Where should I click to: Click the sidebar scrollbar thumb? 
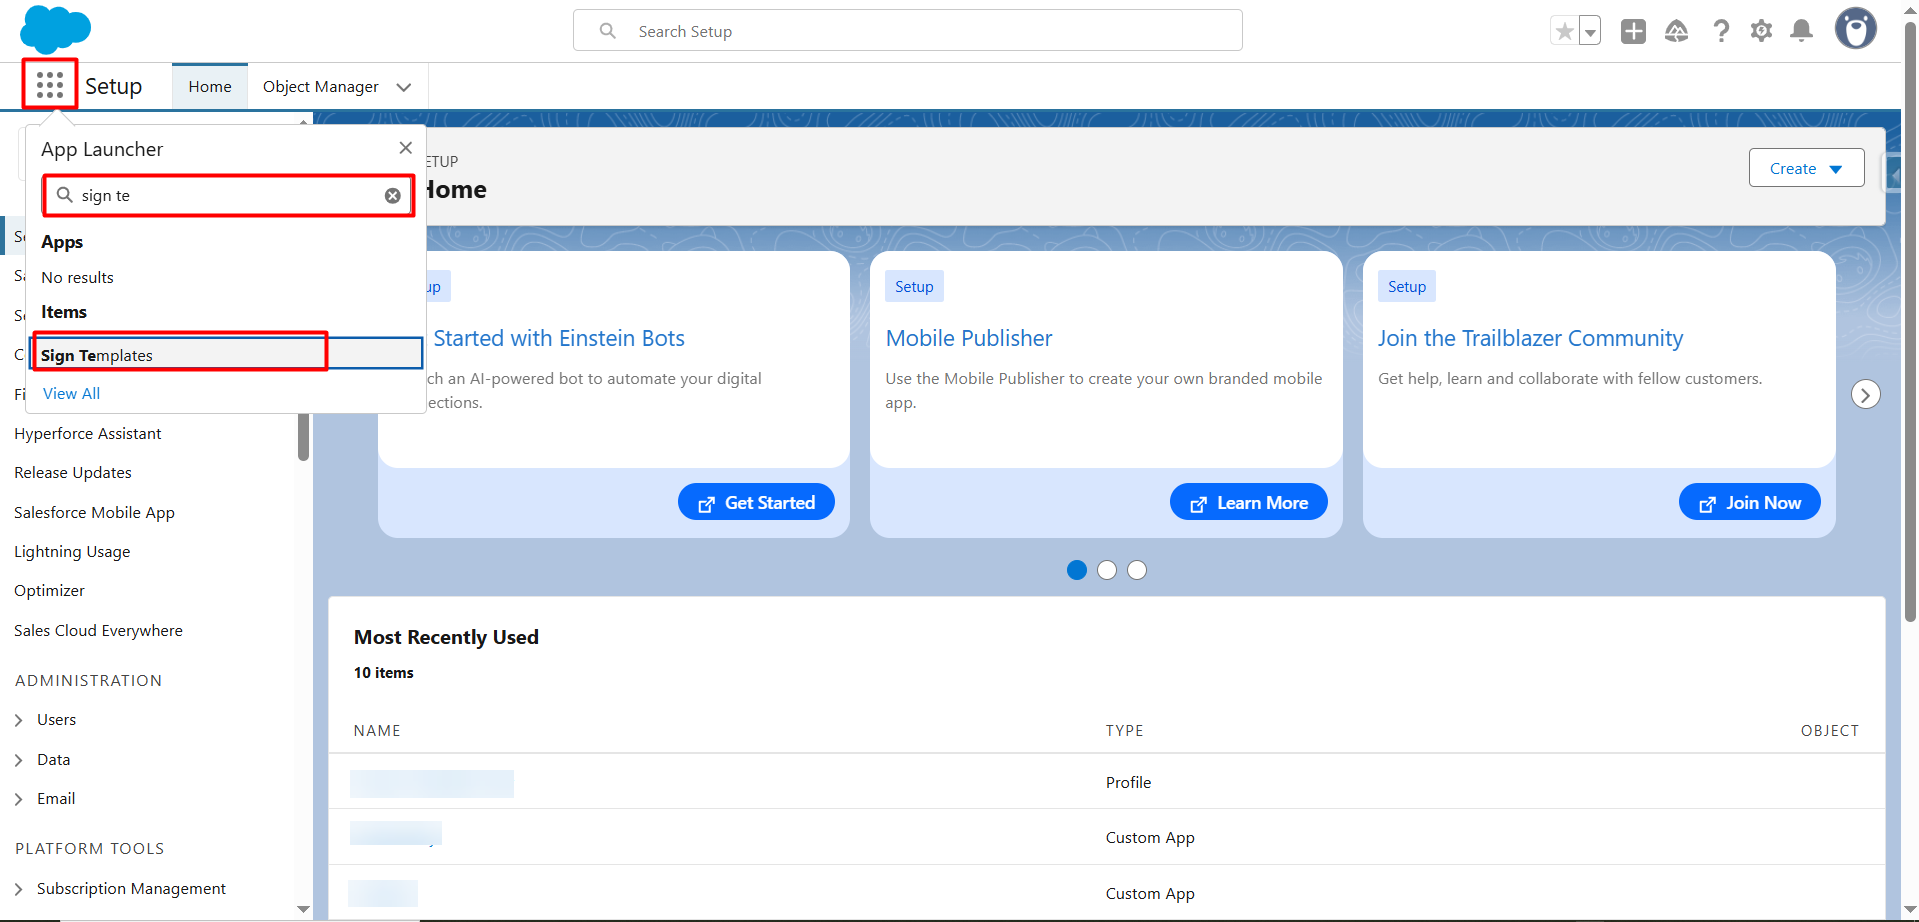[x=303, y=436]
